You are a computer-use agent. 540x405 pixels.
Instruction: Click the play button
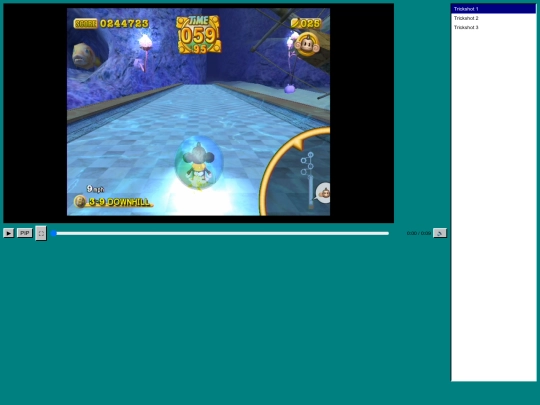(9, 233)
